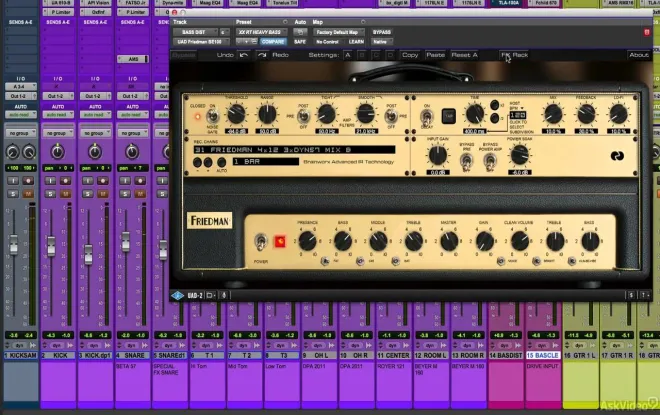Click the Copy settings button
Viewport: 660px width, 415px height.
[x=410, y=55]
